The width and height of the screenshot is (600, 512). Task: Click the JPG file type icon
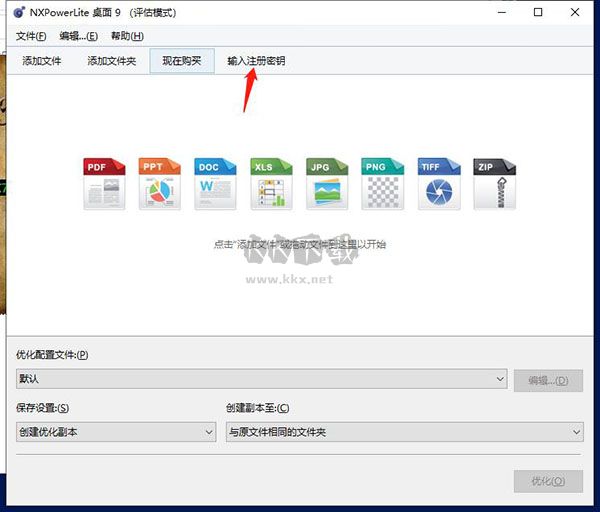pyautogui.click(x=327, y=184)
